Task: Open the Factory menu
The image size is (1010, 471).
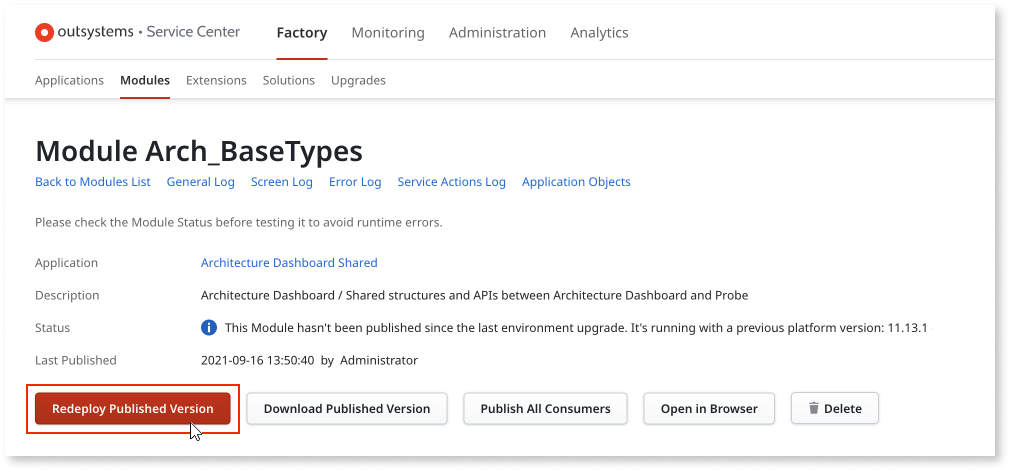Action: coord(302,33)
